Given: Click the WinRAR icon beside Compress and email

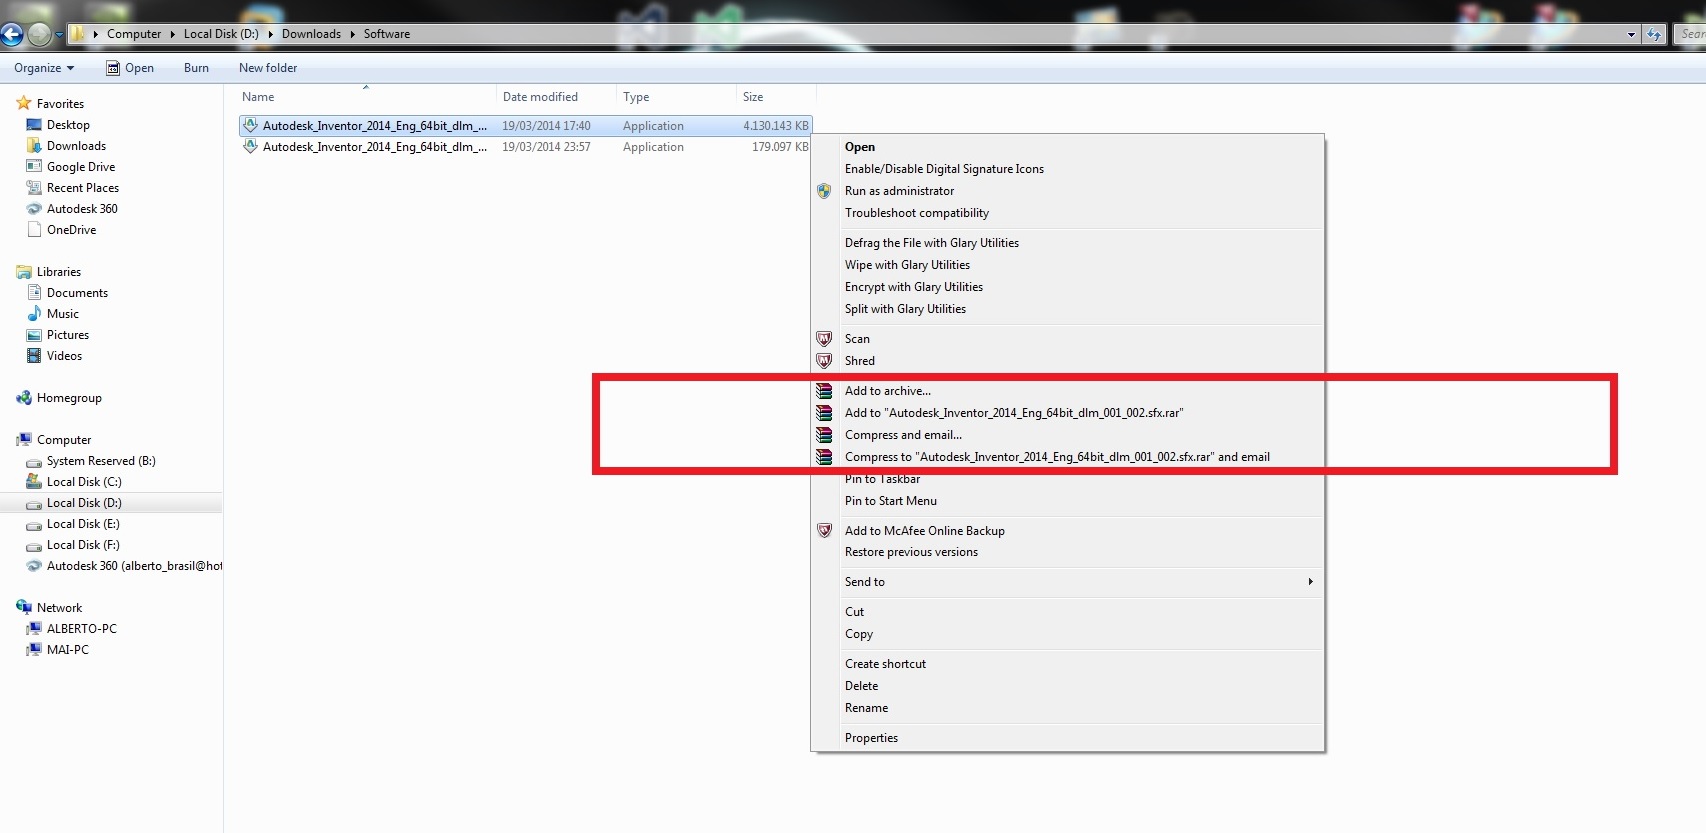Looking at the screenshot, I should (x=824, y=435).
